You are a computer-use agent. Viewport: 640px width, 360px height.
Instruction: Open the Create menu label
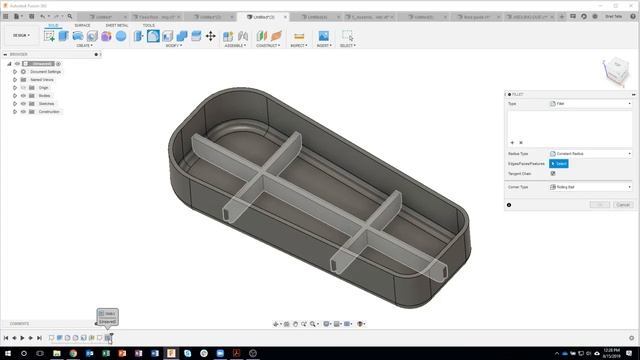coord(84,45)
